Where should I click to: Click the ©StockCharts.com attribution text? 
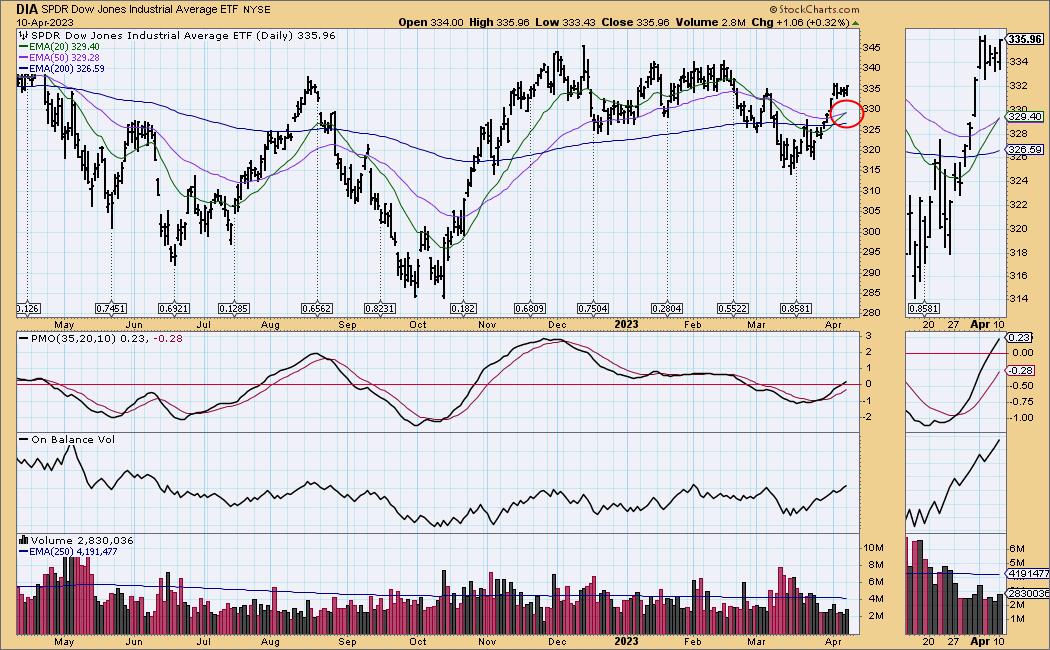click(814, 9)
